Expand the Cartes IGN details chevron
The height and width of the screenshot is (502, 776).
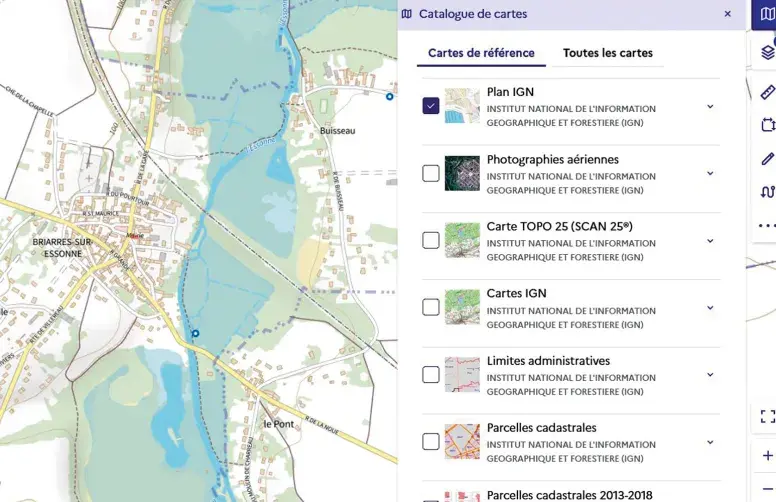point(710,307)
